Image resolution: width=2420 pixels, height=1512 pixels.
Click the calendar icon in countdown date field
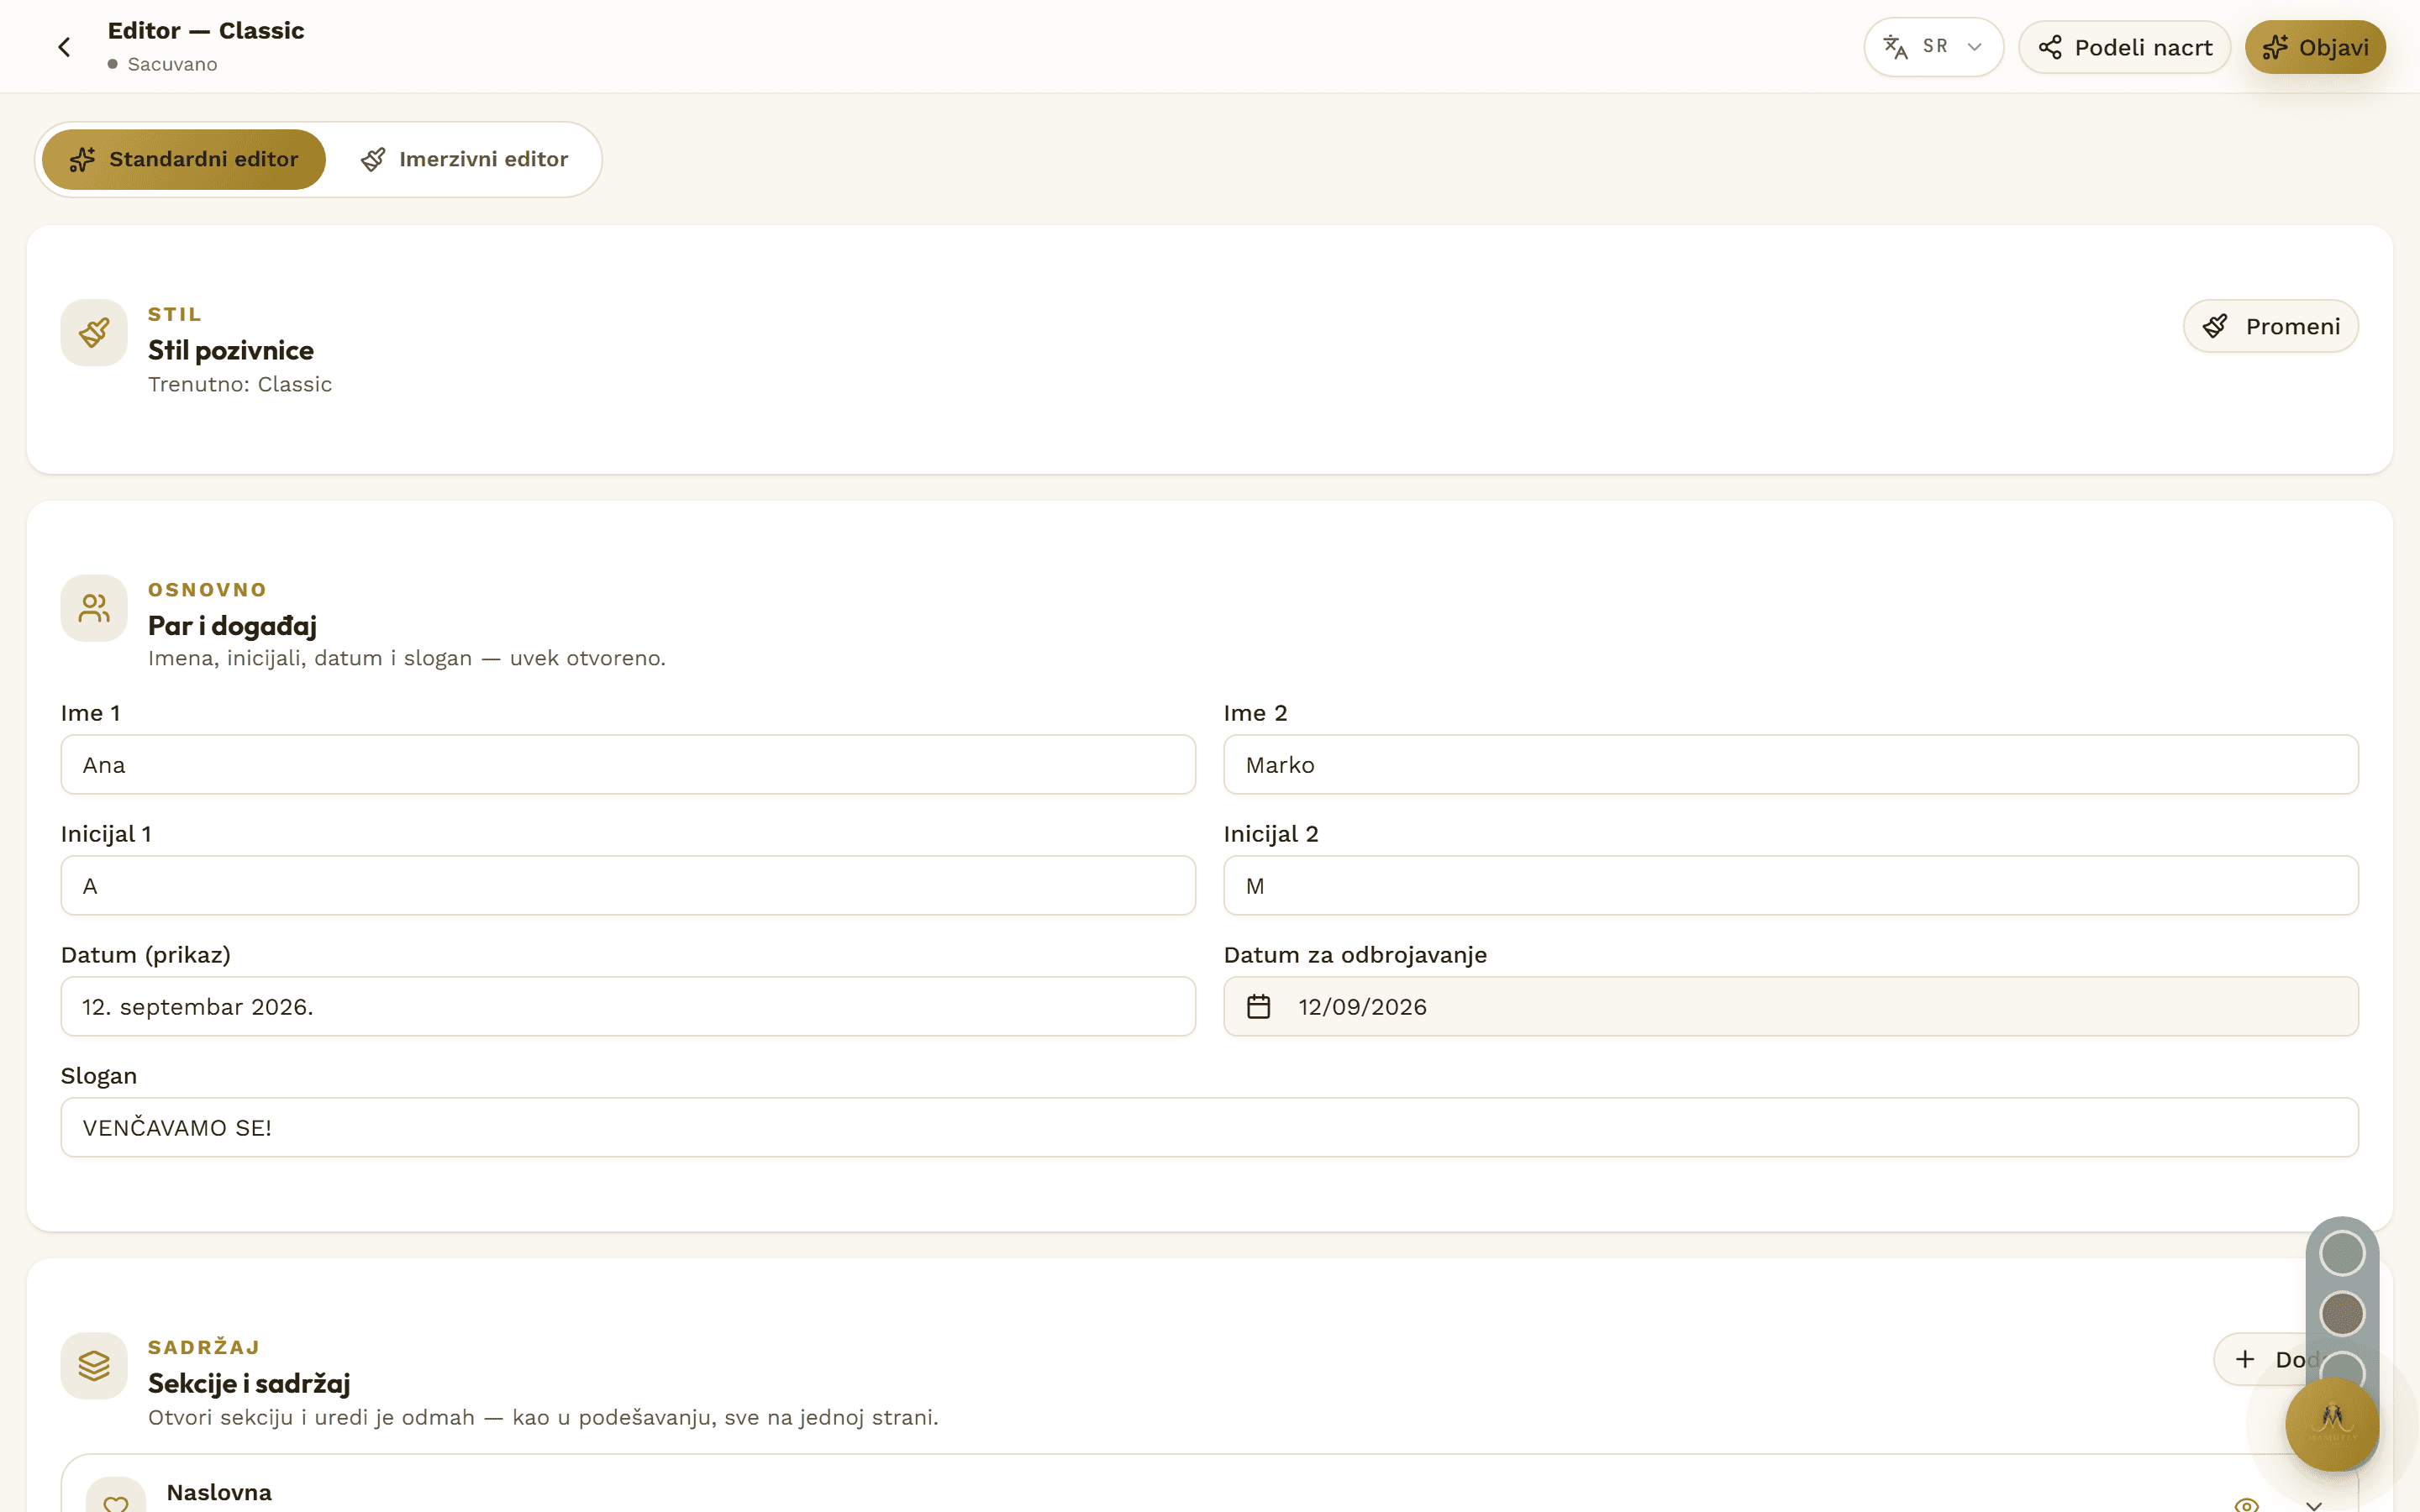(x=1259, y=1006)
